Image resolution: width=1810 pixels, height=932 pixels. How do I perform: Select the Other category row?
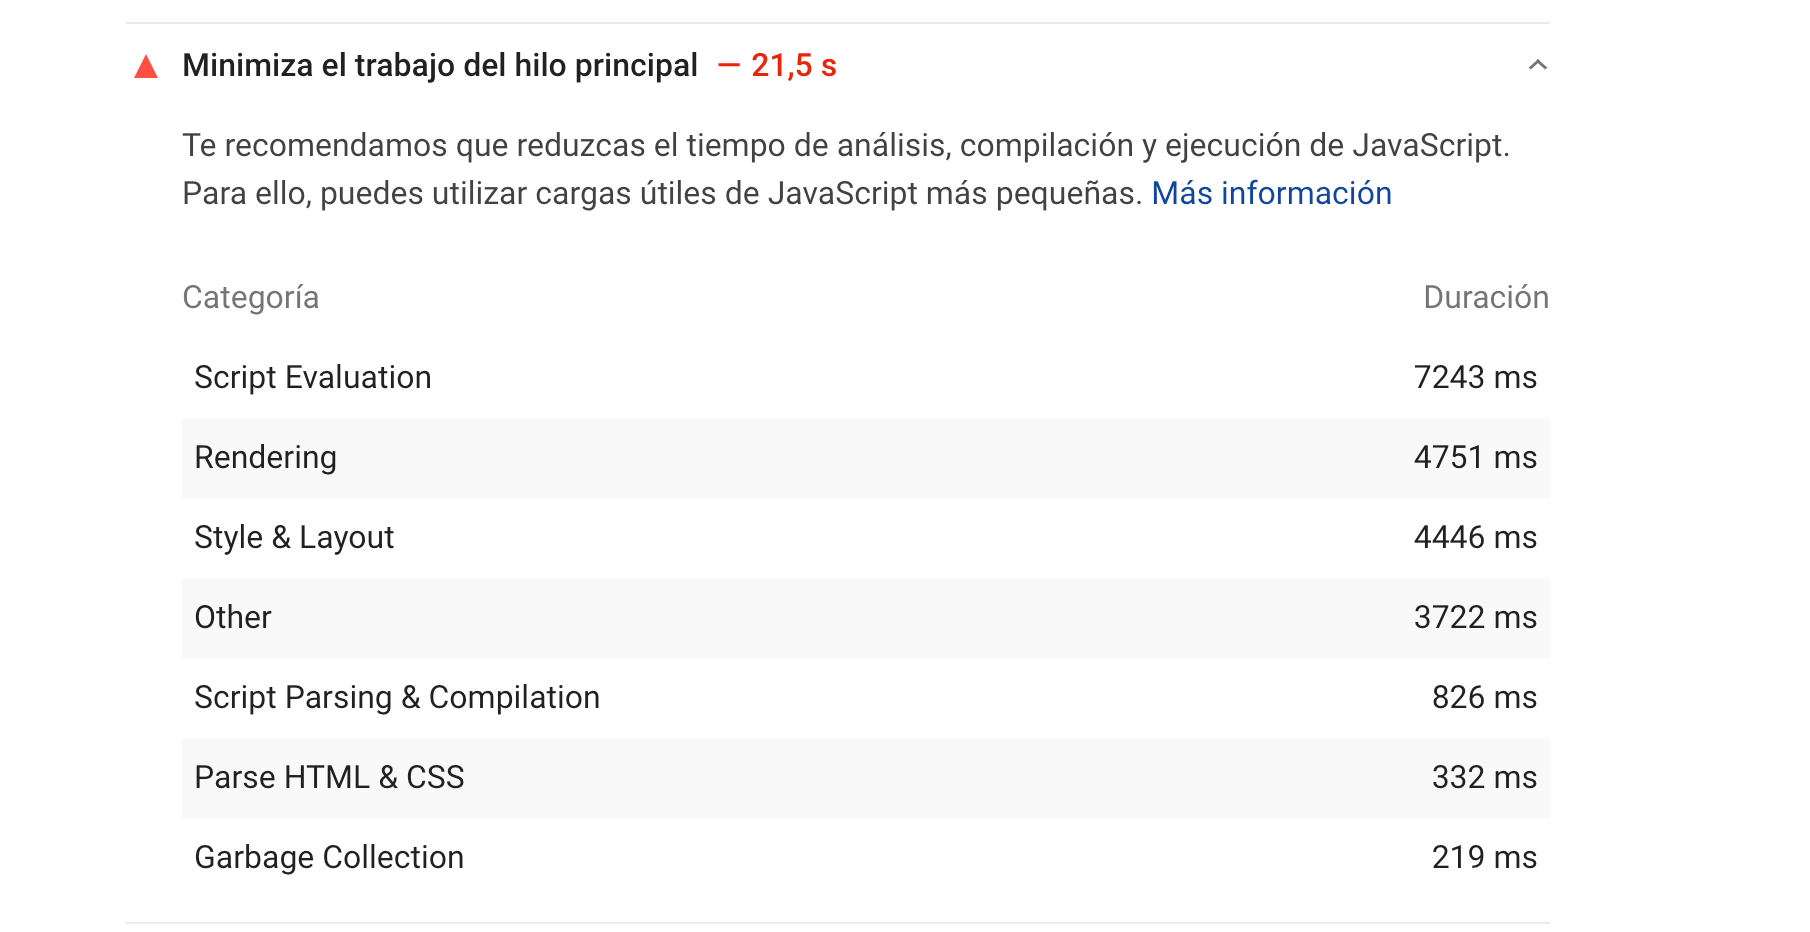[x=866, y=618]
